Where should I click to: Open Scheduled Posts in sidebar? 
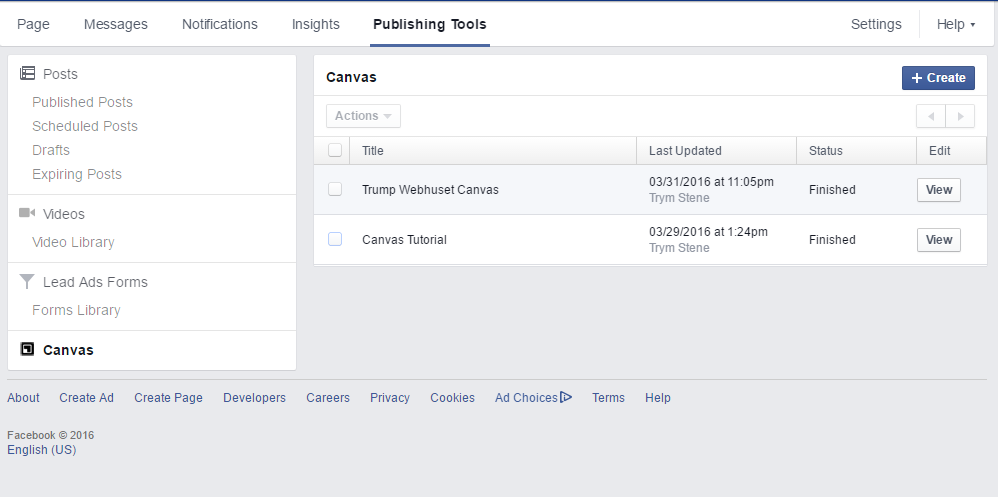[x=85, y=126]
